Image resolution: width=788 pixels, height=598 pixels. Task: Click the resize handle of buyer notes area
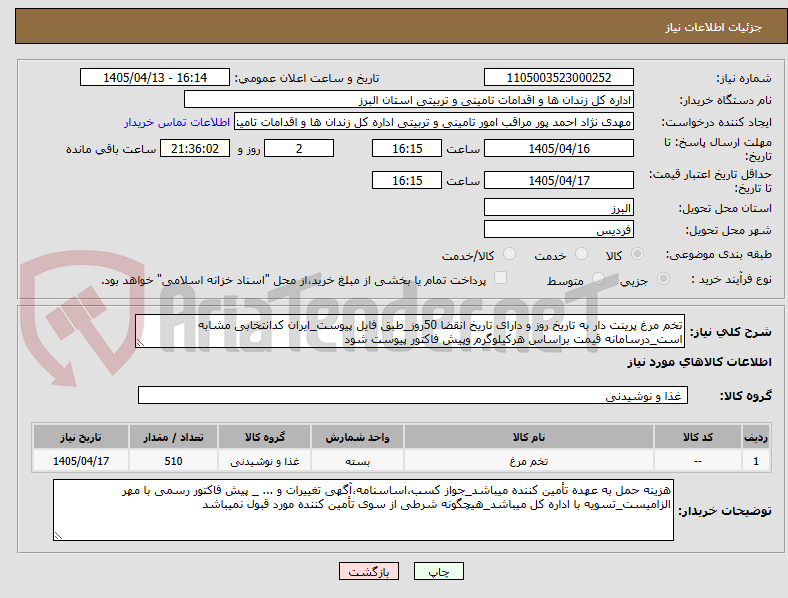(58, 536)
